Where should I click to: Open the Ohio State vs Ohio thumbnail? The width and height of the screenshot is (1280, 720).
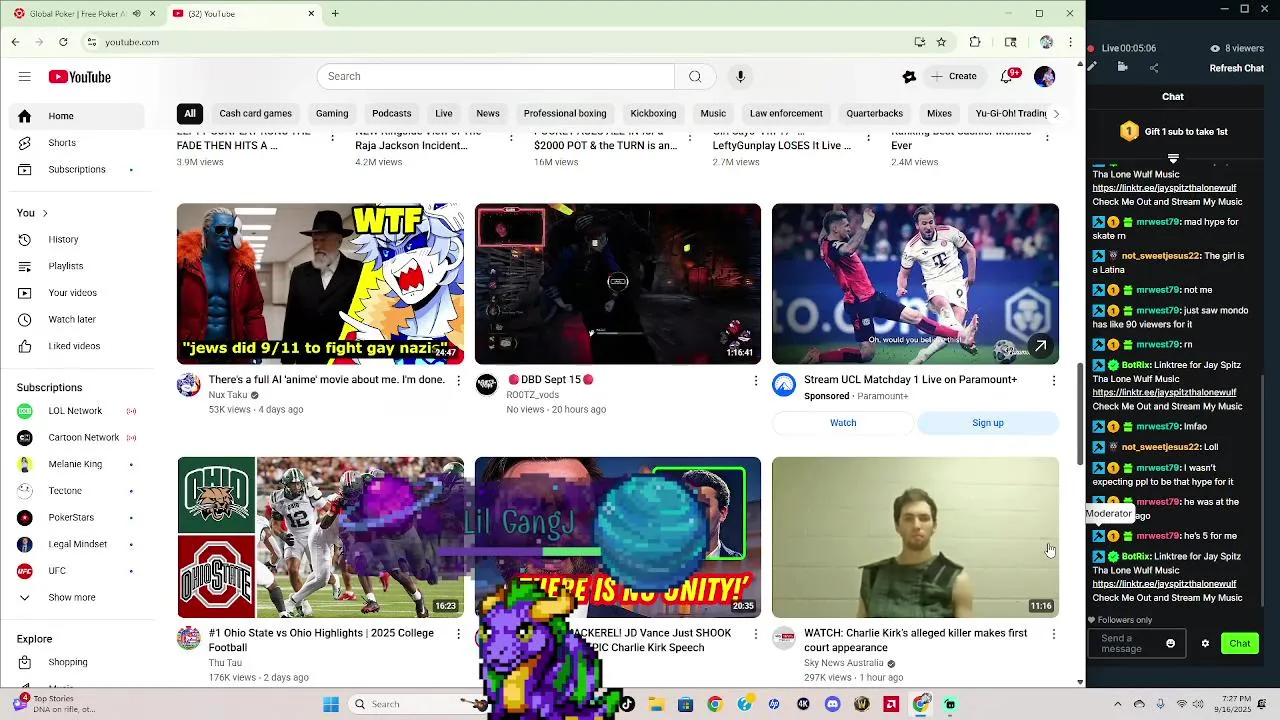320,537
